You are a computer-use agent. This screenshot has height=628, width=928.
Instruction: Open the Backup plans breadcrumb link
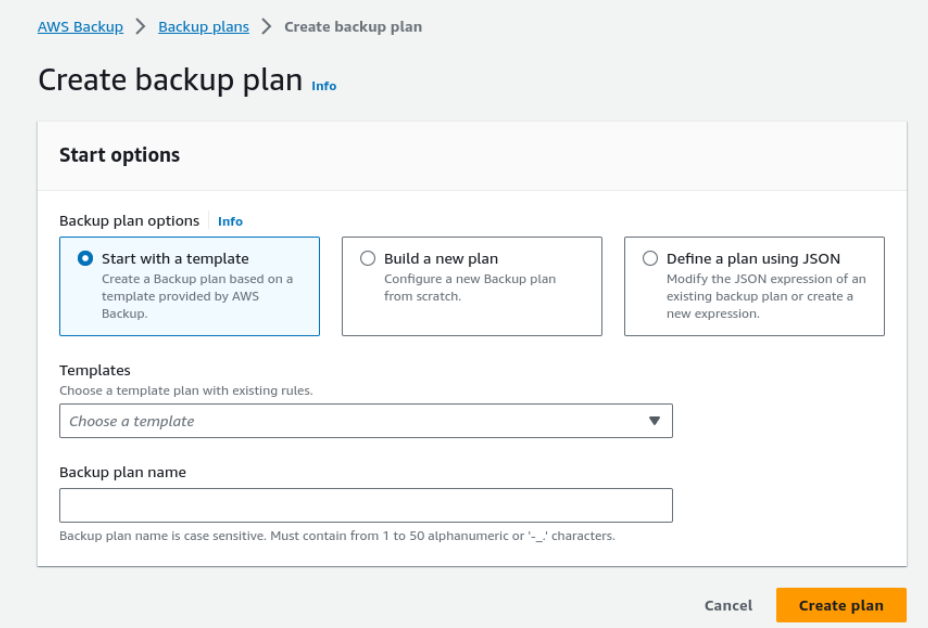pos(204,27)
